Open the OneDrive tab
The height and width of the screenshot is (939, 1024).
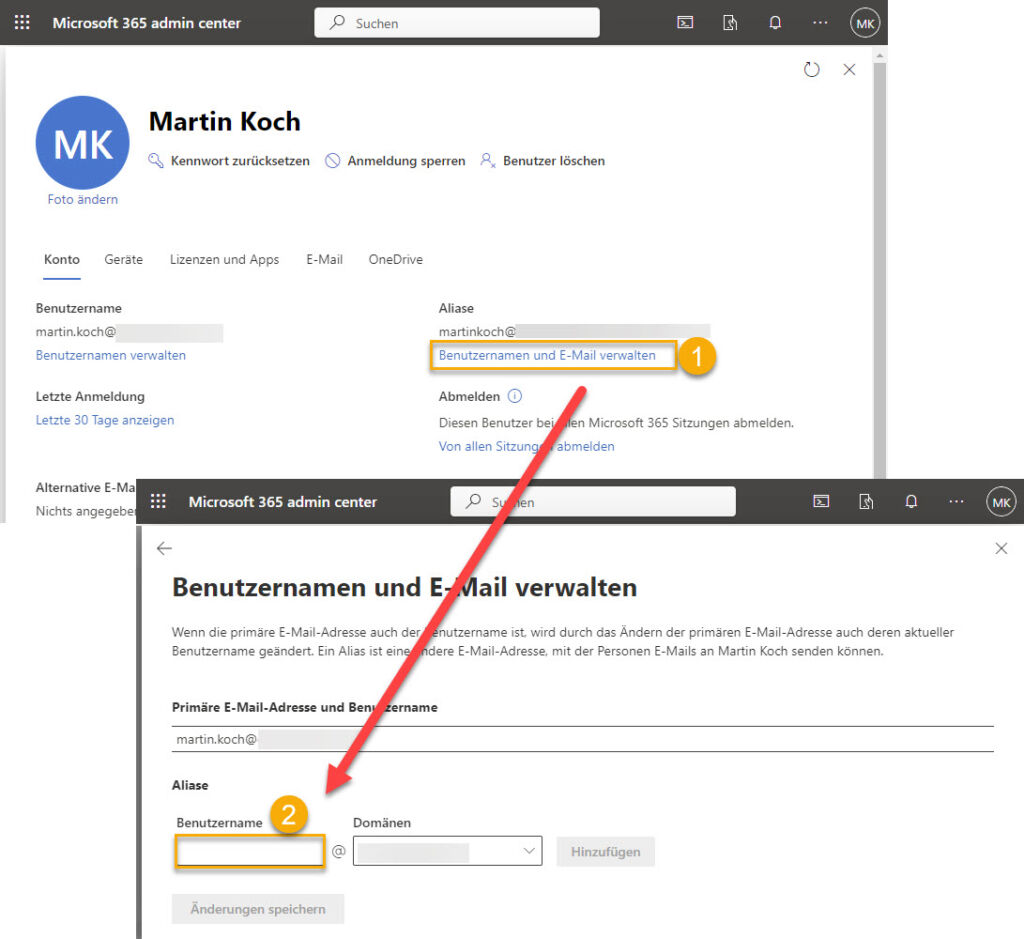coord(396,259)
